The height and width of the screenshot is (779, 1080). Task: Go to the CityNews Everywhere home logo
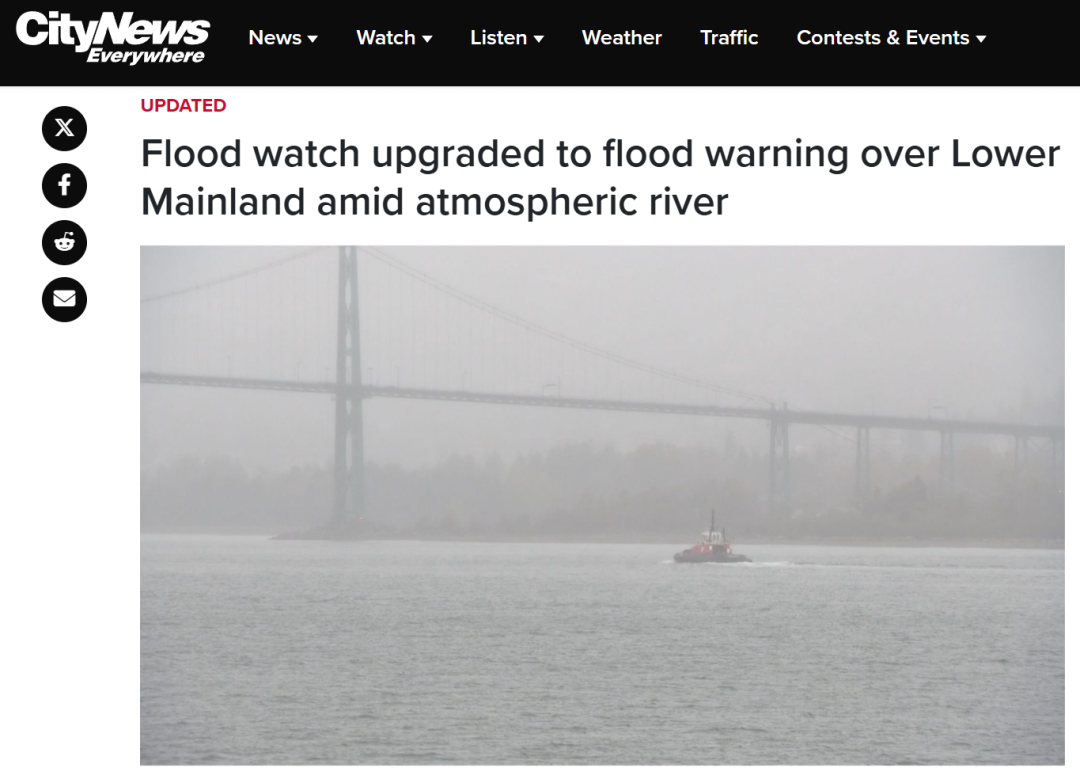pyautogui.click(x=112, y=38)
